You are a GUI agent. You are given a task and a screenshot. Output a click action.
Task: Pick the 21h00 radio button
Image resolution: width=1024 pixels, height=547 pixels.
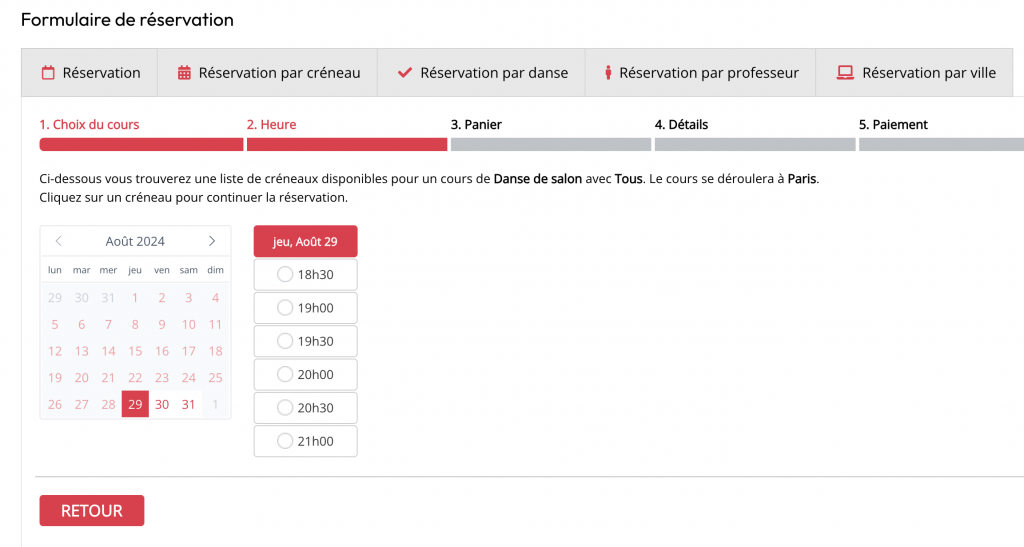[285, 441]
